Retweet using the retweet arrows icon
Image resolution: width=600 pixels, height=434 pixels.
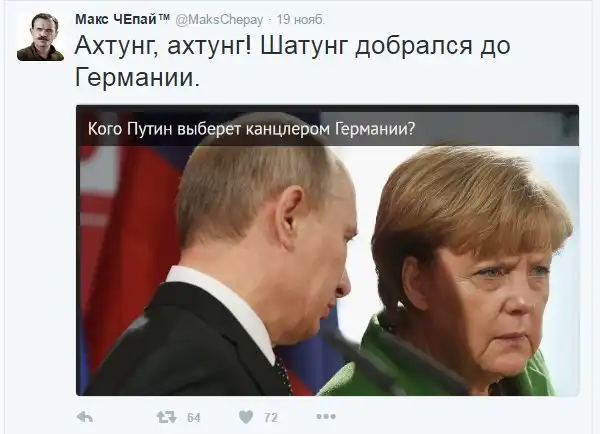pos(166,417)
